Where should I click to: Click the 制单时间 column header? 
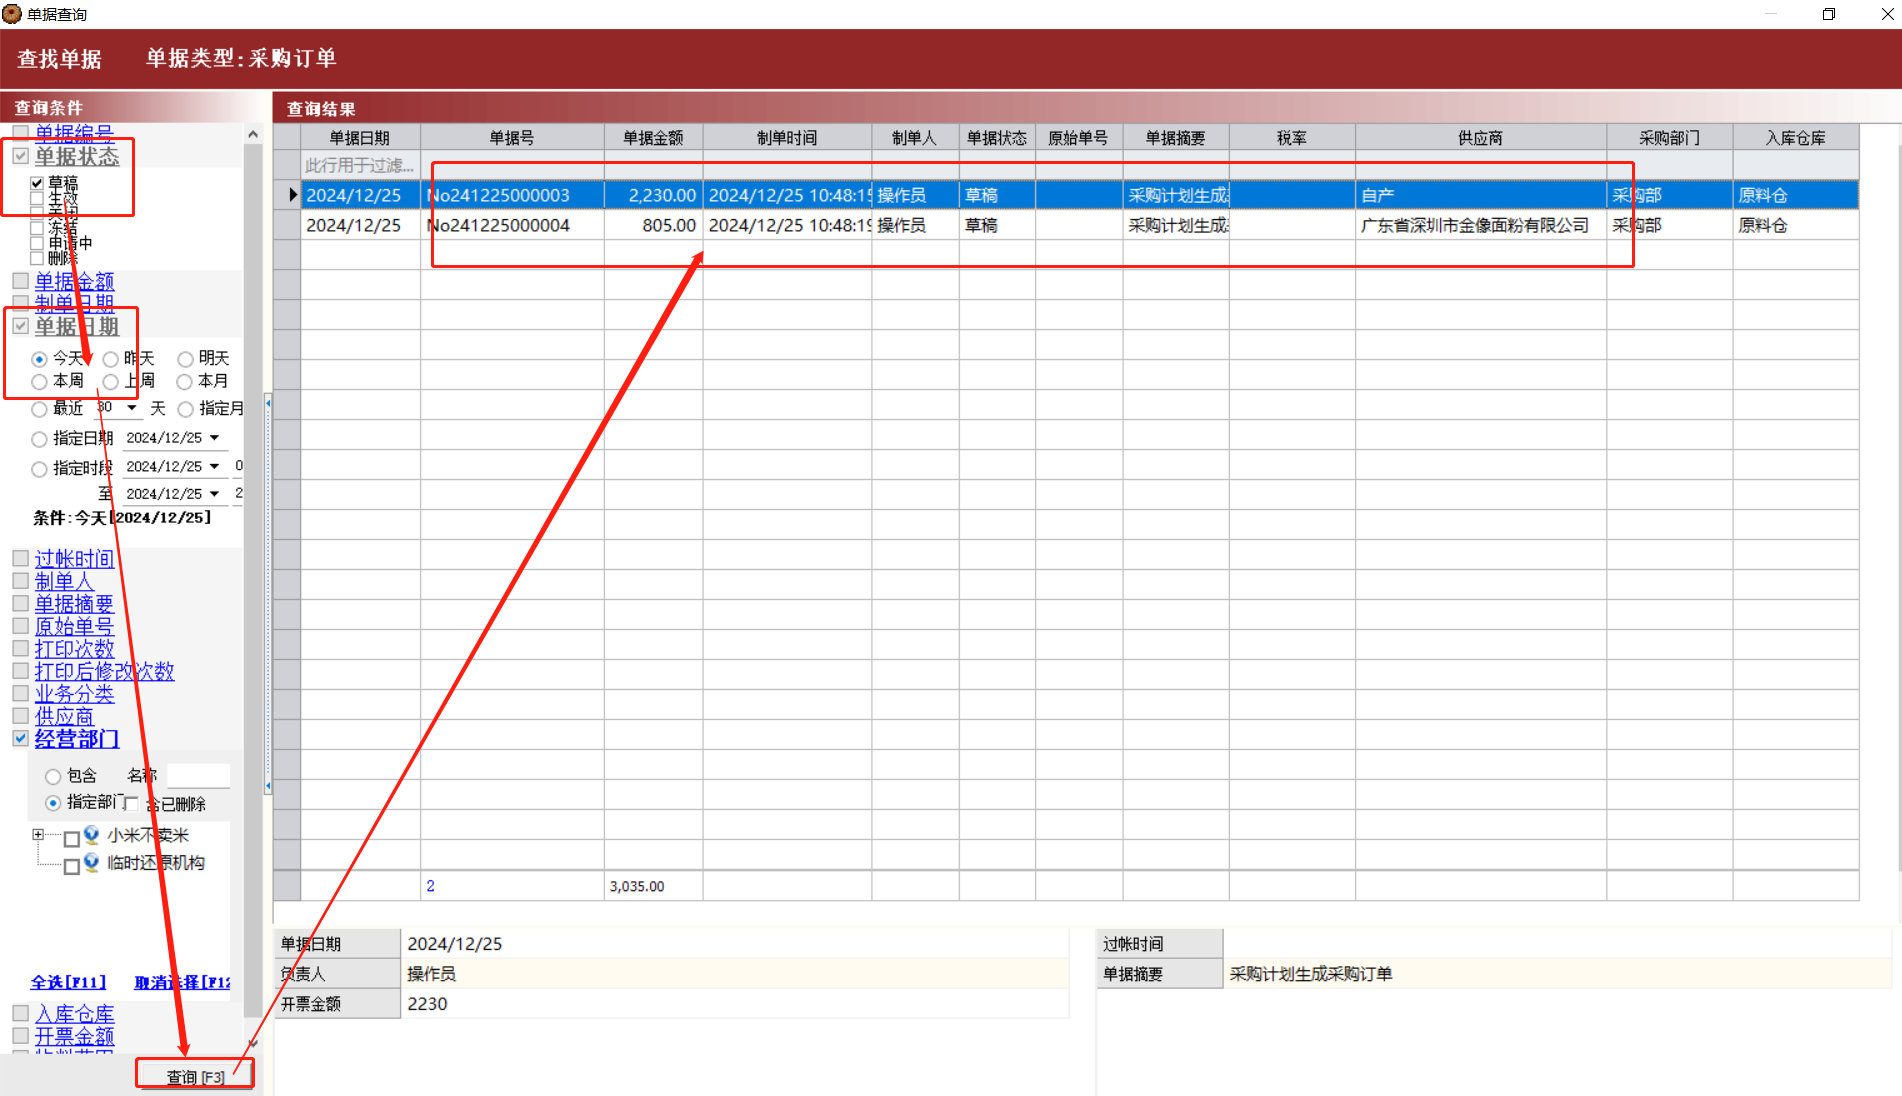(x=787, y=138)
